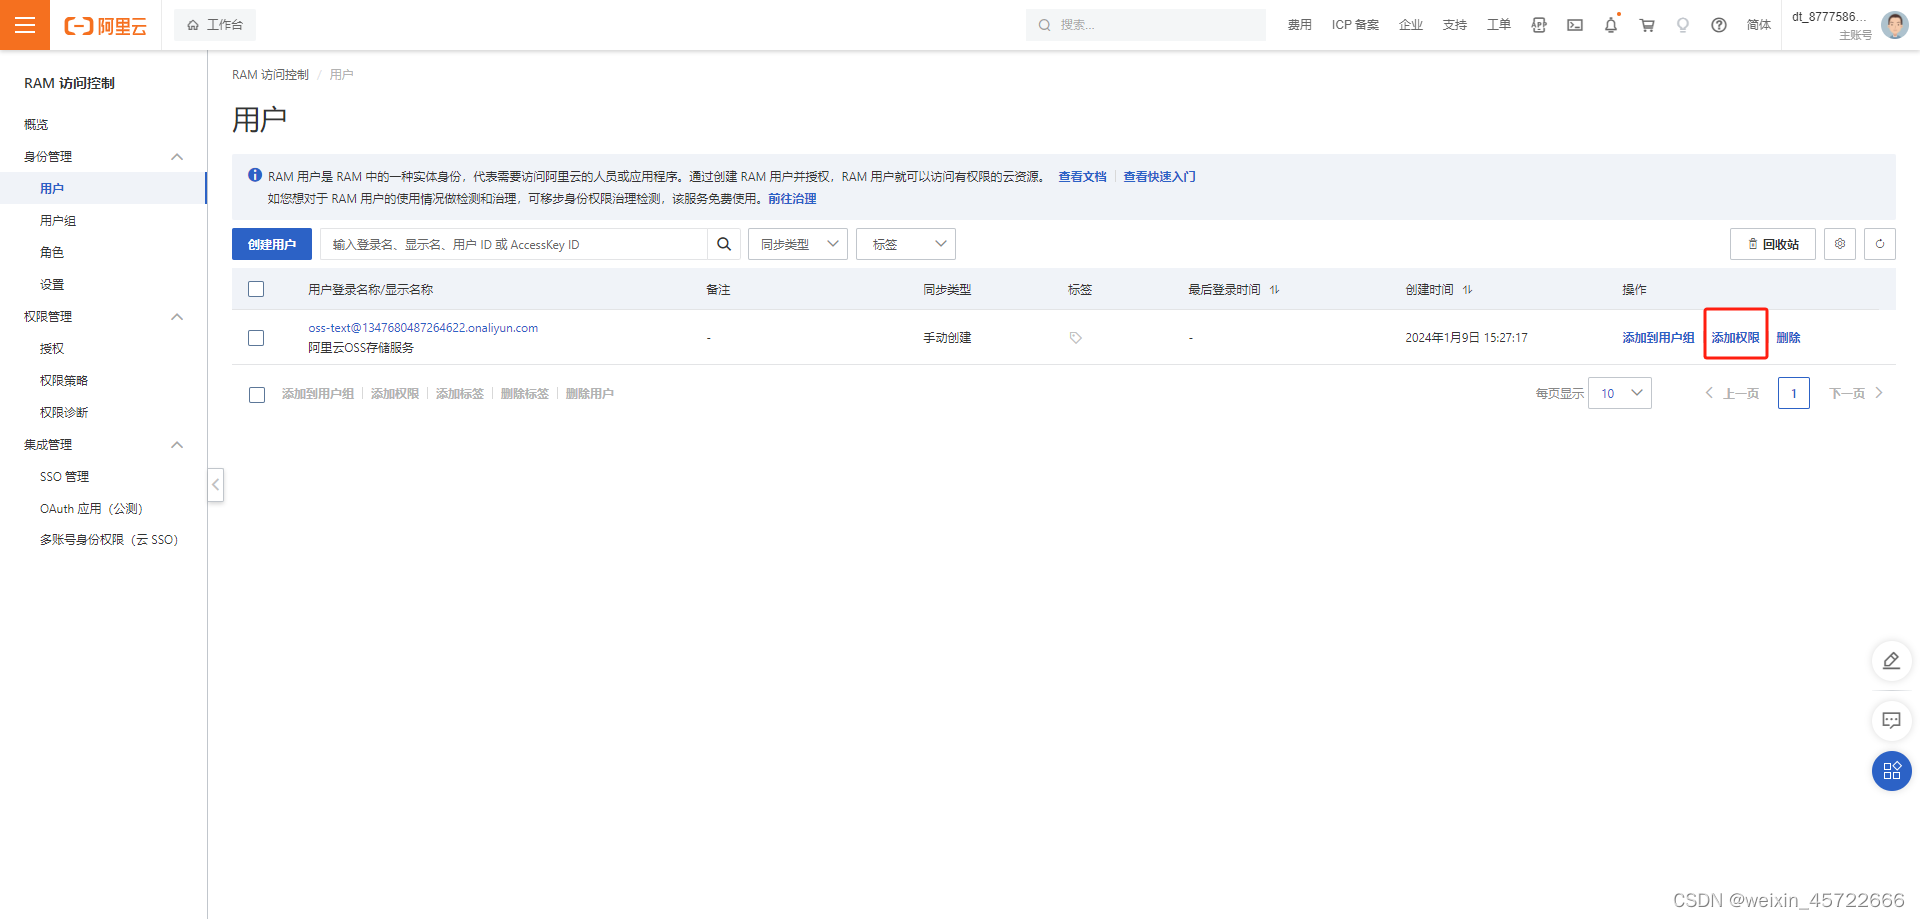
Task: Sort by last login time
Action: coord(1275,290)
